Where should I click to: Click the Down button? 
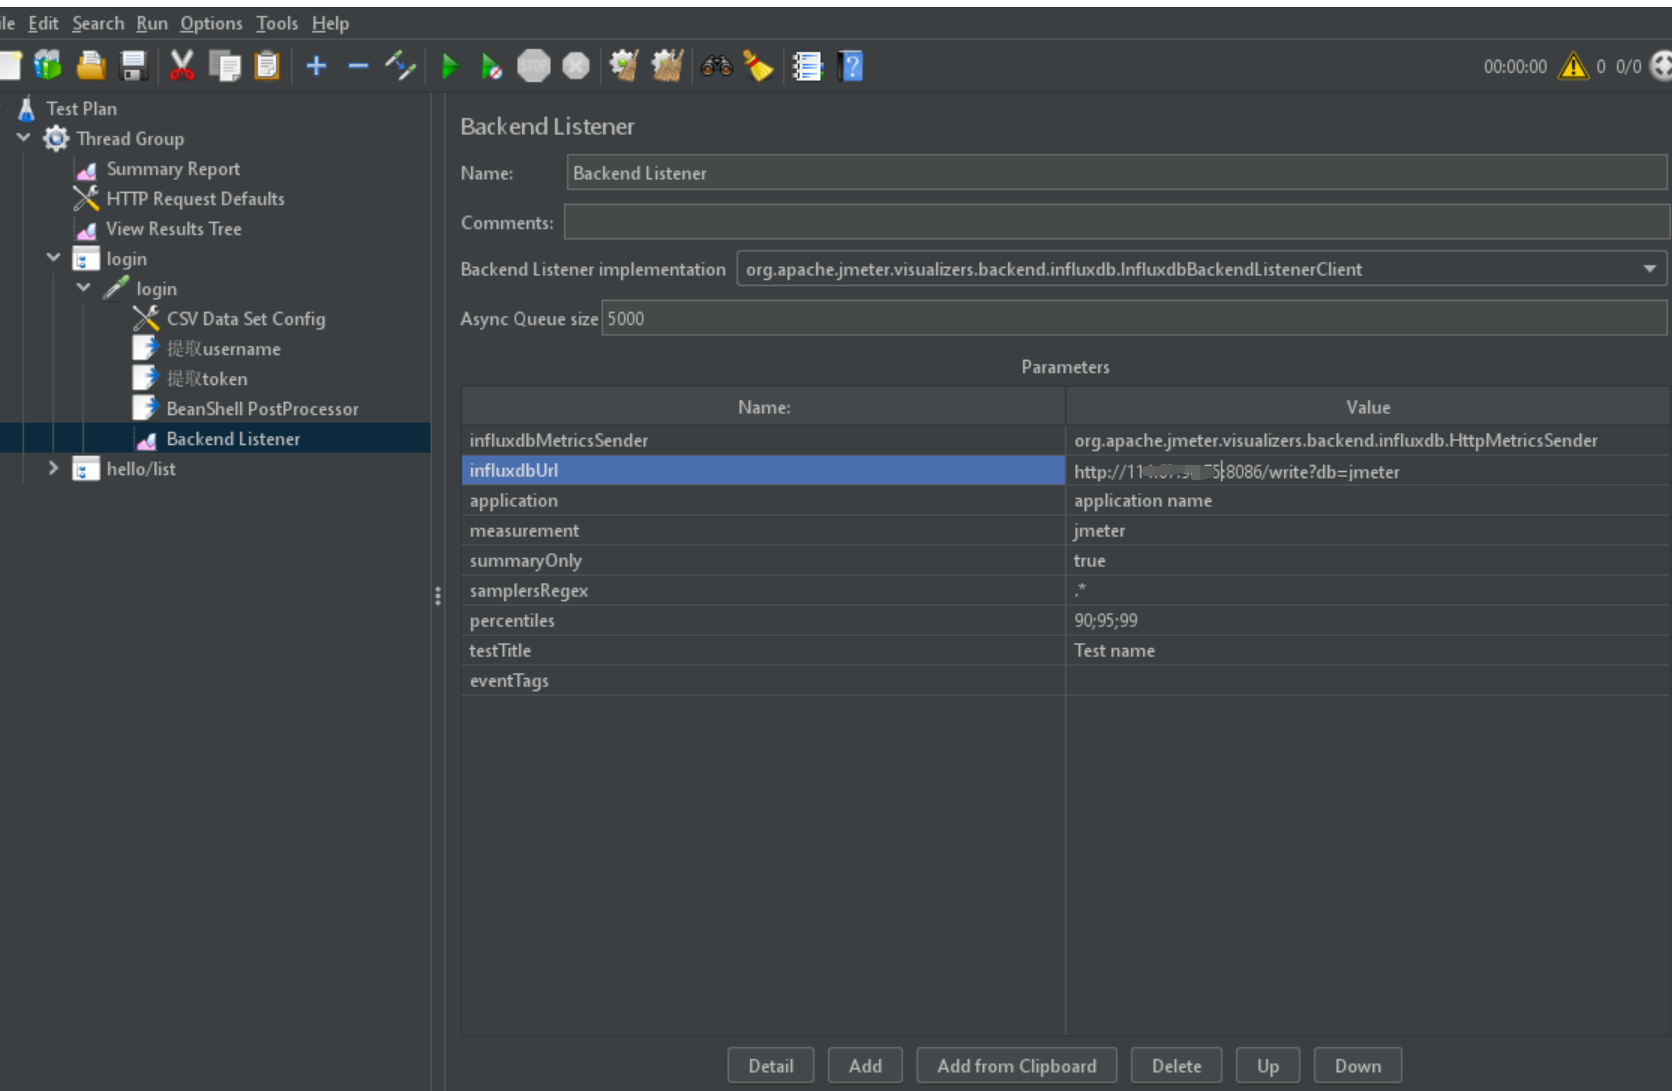click(x=1358, y=1066)
